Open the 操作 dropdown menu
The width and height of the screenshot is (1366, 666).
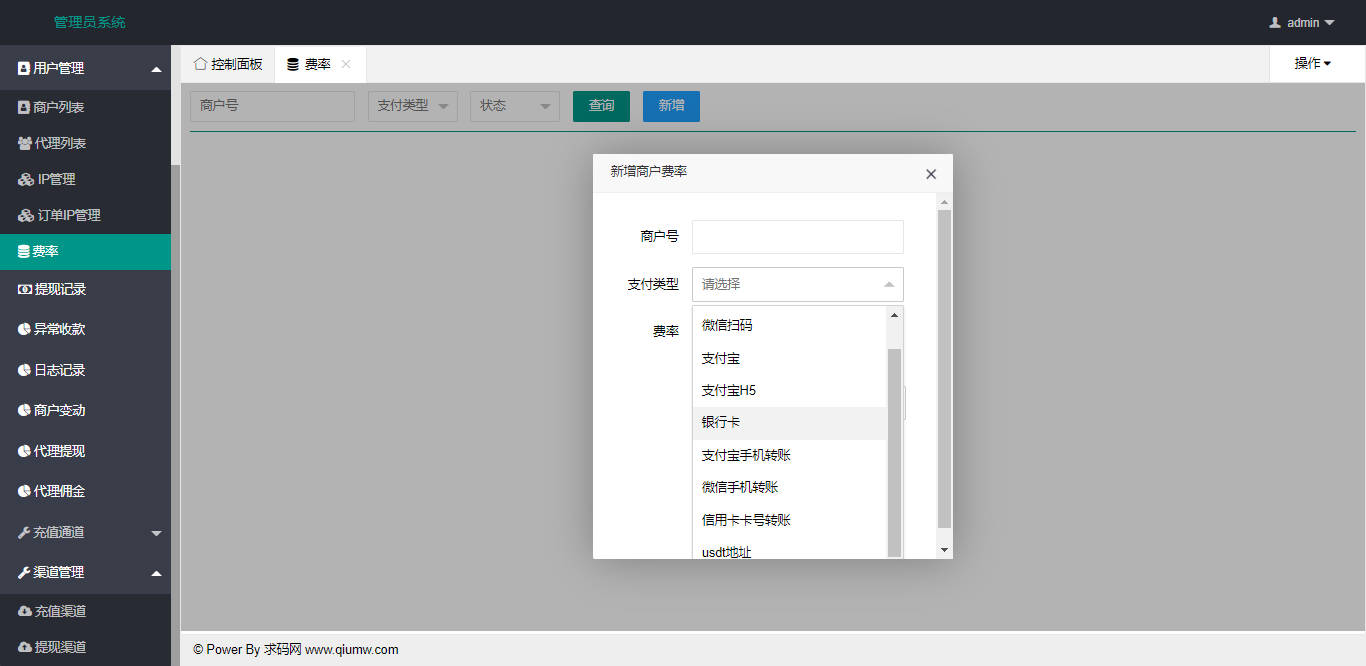[x=1312, y=64]
